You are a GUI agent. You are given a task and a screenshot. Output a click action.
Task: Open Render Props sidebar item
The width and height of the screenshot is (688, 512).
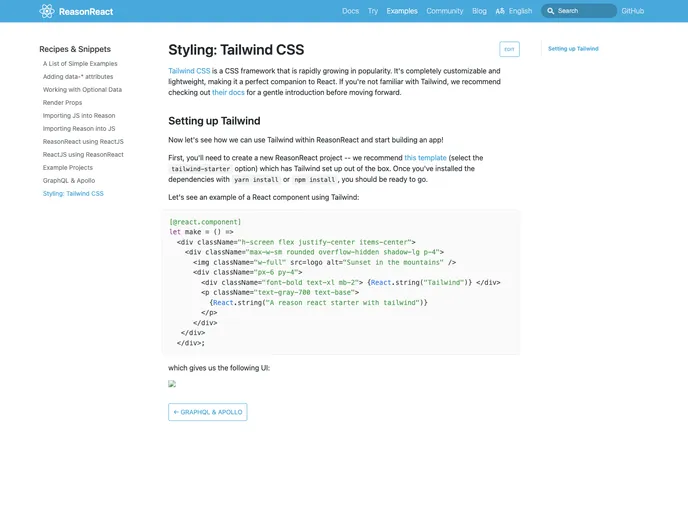(62, 103)
